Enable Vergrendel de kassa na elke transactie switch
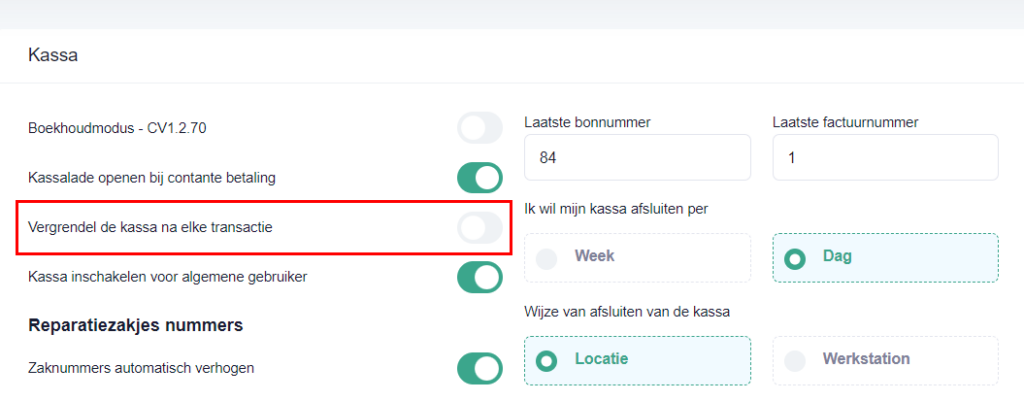 480,228
